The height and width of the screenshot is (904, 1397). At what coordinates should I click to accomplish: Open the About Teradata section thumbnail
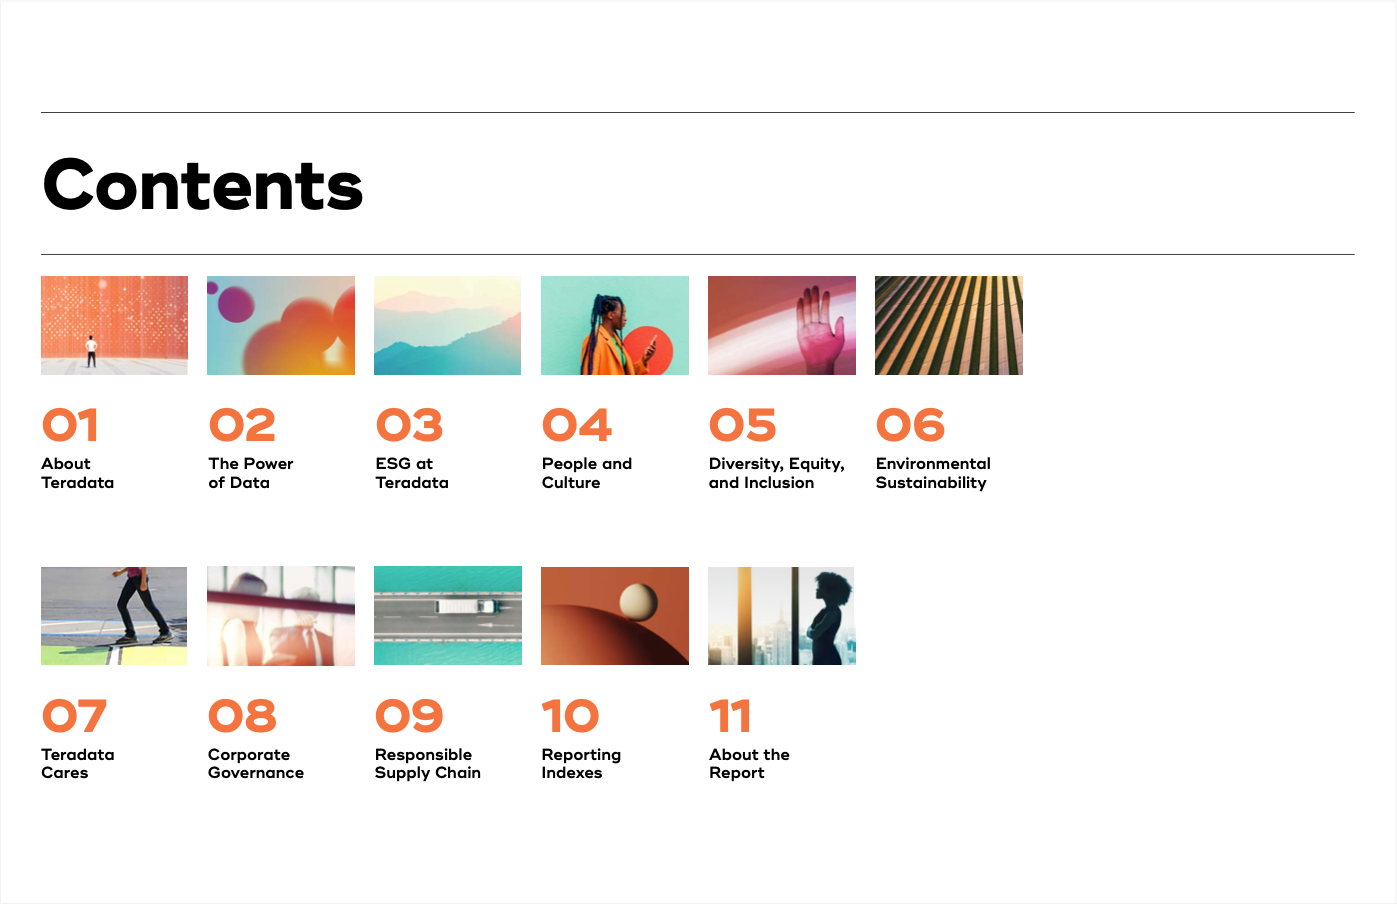pyautogui.click(x=114, y=325)
